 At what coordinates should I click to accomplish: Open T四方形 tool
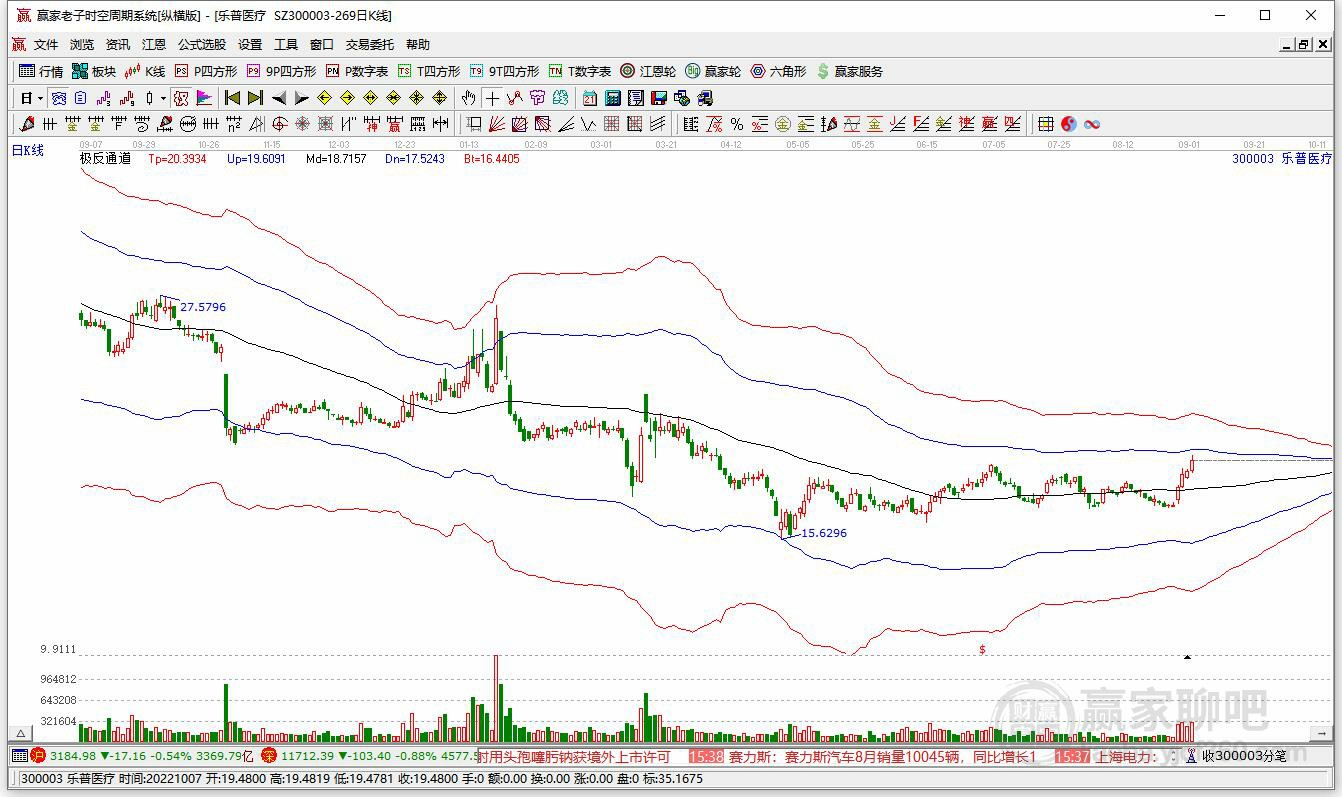pyautogui.click(x=429, y=71)
